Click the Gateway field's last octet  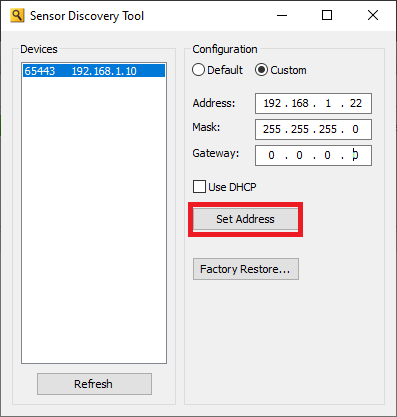click(x=355, y=155)
